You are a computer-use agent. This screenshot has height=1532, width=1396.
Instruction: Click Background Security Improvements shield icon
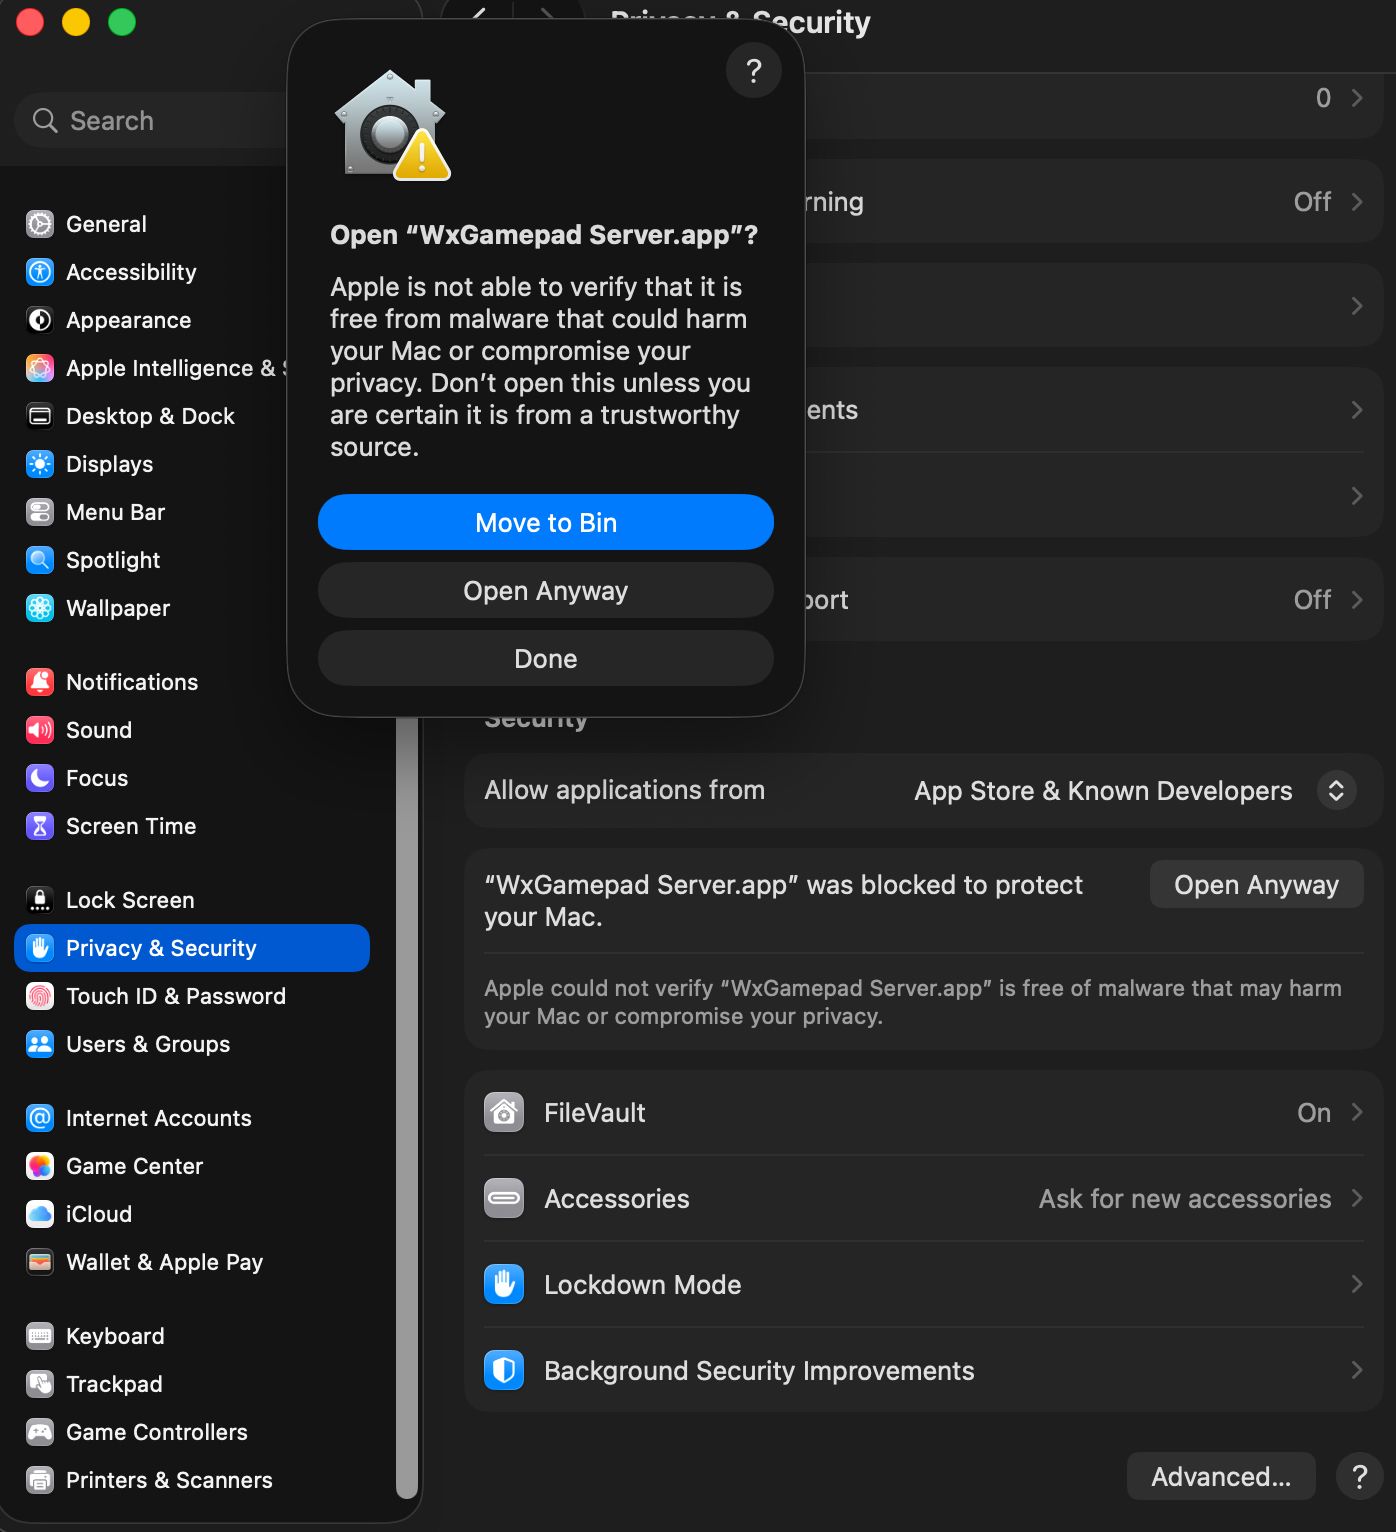click(x=504, y=1370)
